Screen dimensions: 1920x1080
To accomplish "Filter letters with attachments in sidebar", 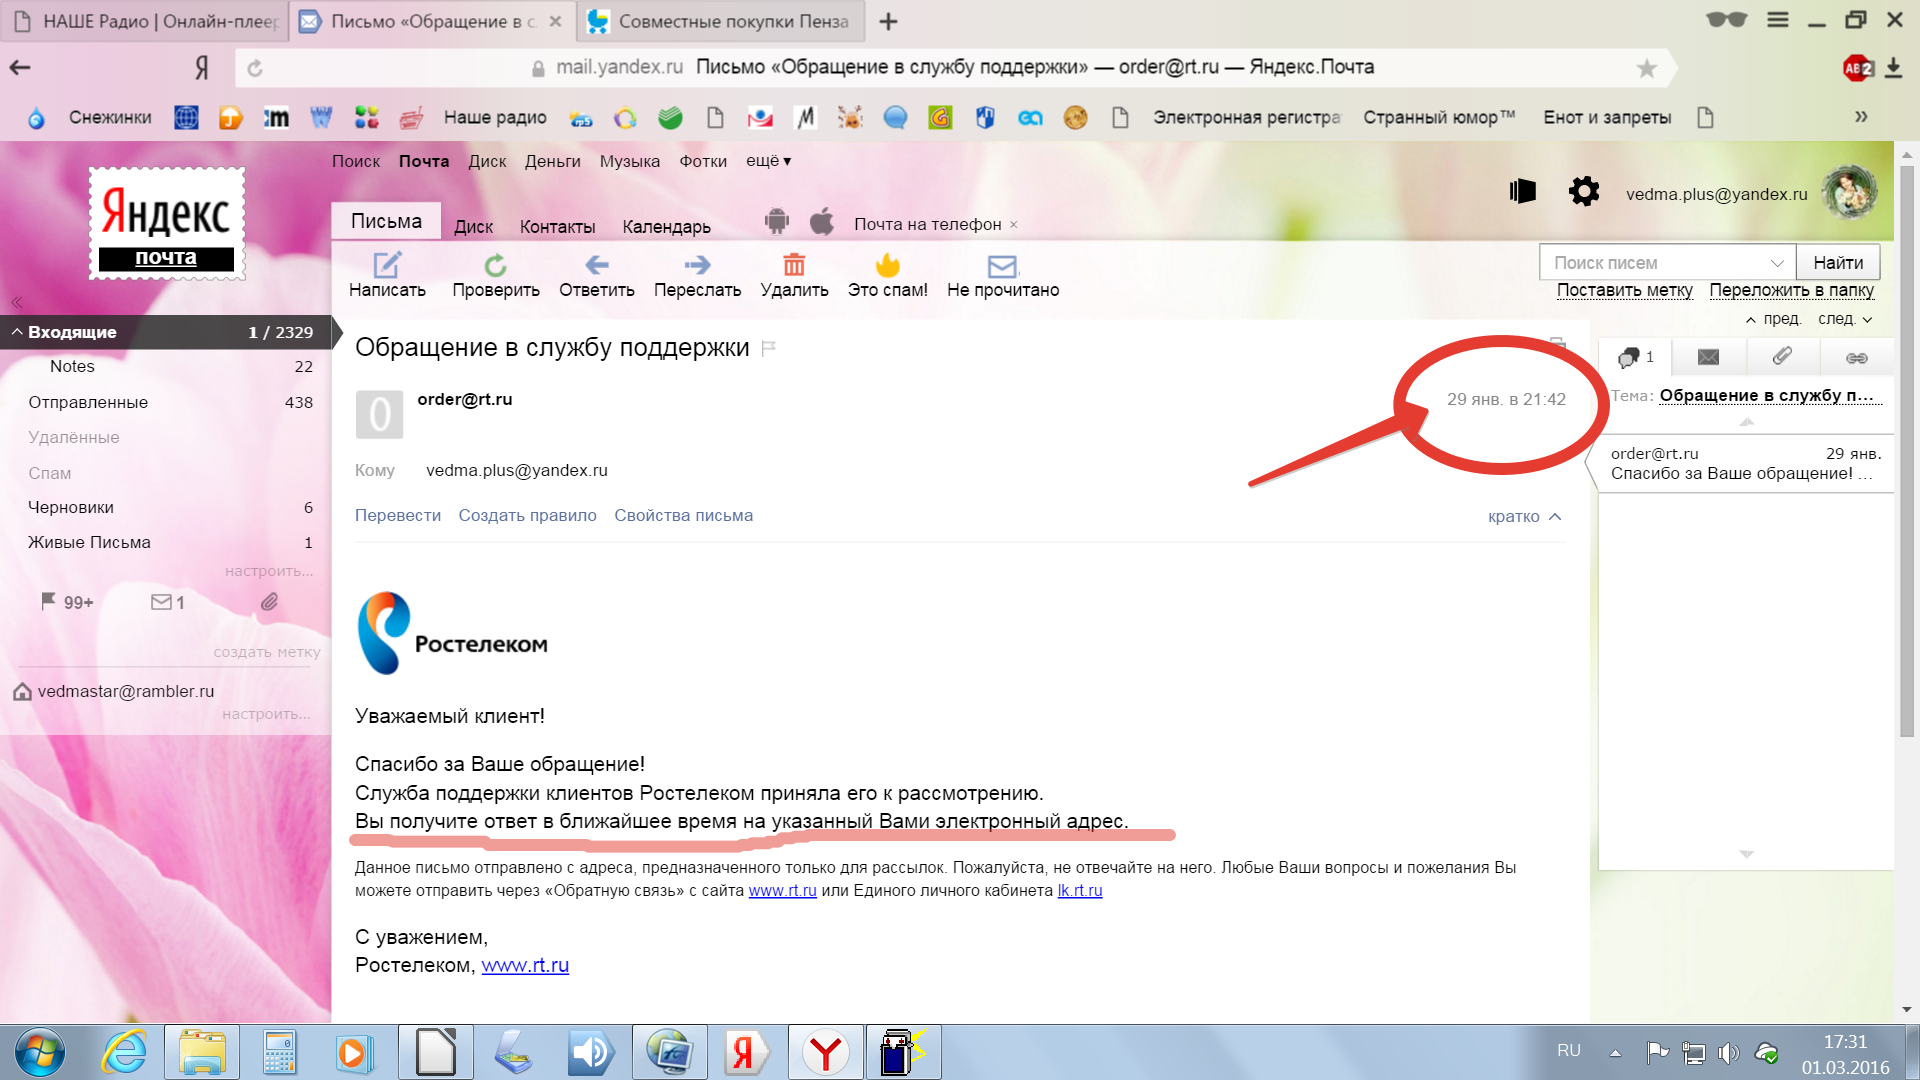I will coord(269,602).
